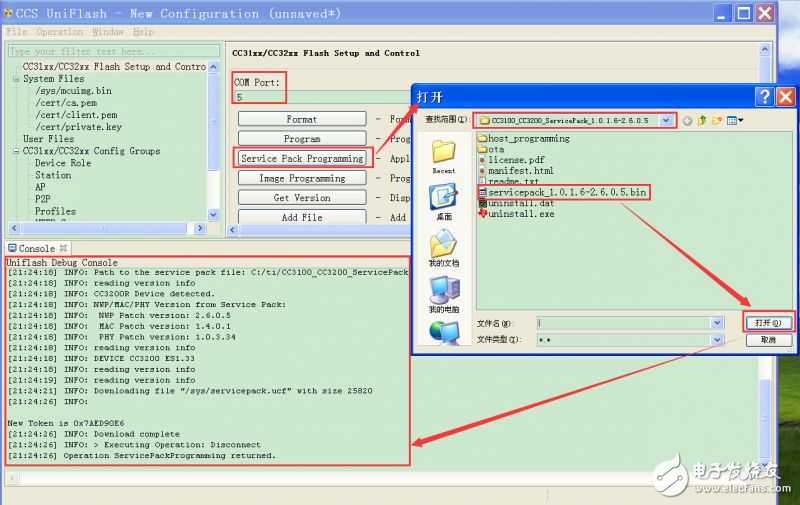This screenshot has width=800, height=505.
Task: Click the Program button
Action: click(302, 138)
